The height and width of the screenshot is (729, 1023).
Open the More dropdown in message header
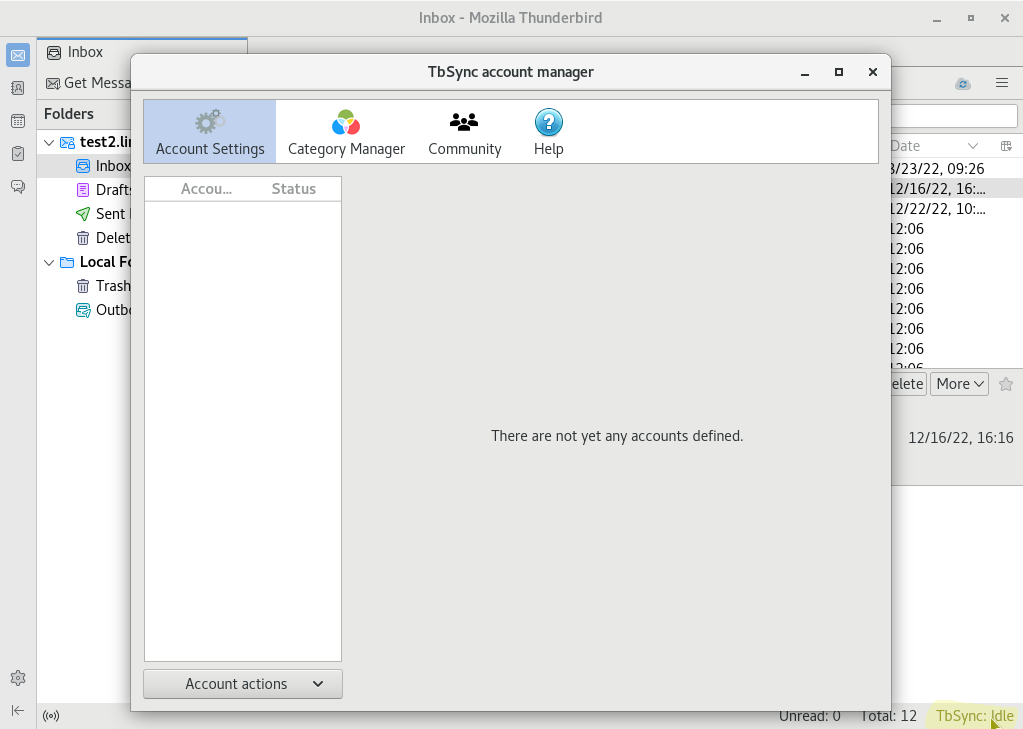(x=960, y=384)
